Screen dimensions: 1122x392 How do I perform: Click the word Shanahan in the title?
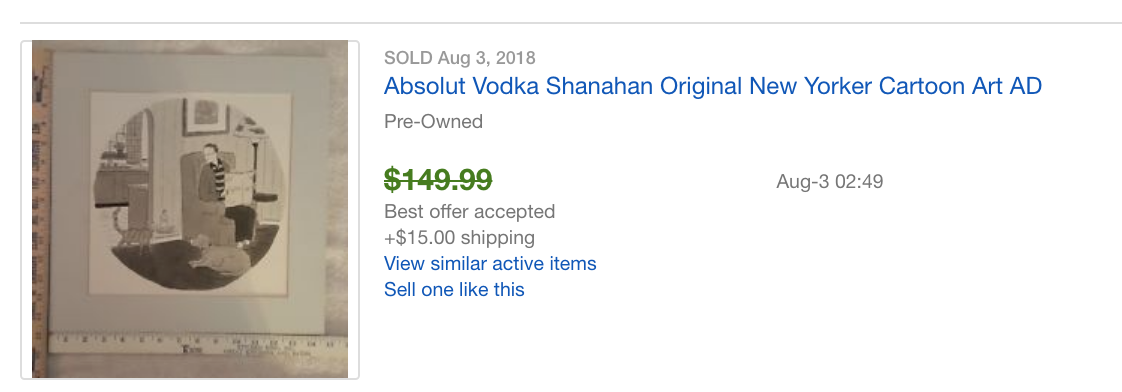coord(600,87)
